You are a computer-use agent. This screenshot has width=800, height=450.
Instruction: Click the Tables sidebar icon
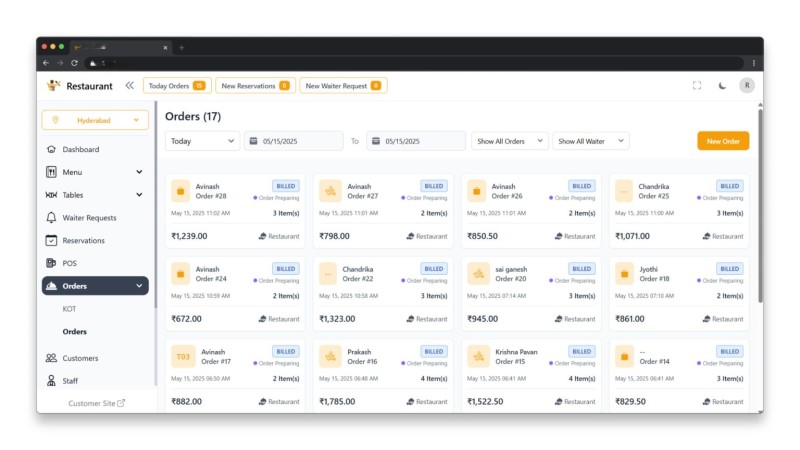(51, 195)
